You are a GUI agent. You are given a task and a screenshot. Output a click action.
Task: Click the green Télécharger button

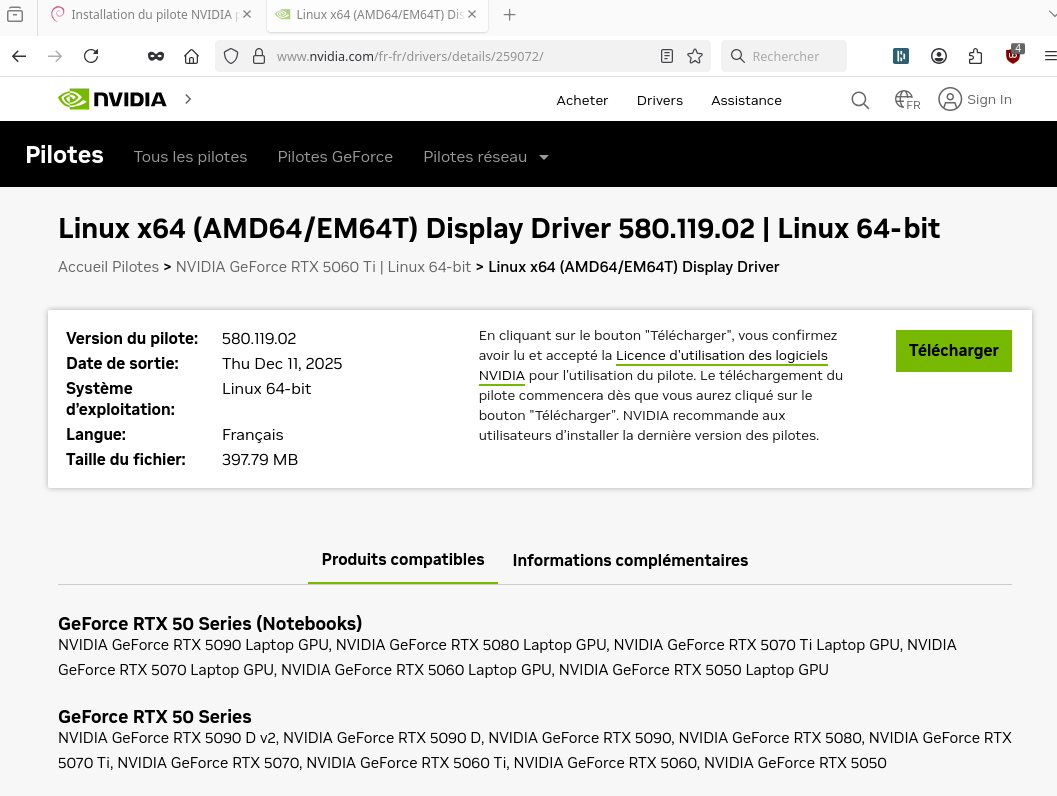coord(953,351)
